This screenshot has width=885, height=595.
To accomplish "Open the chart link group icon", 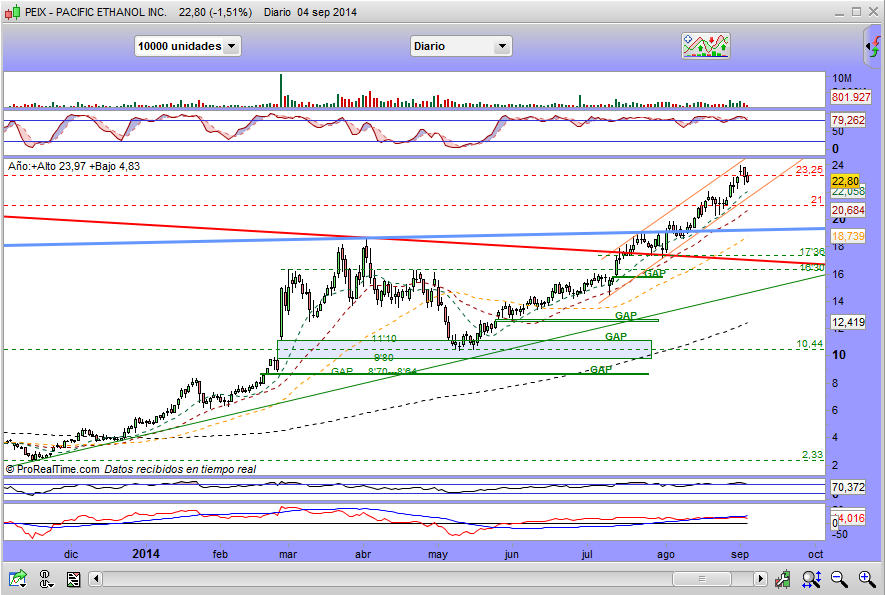I will click(x=45, y=579).
